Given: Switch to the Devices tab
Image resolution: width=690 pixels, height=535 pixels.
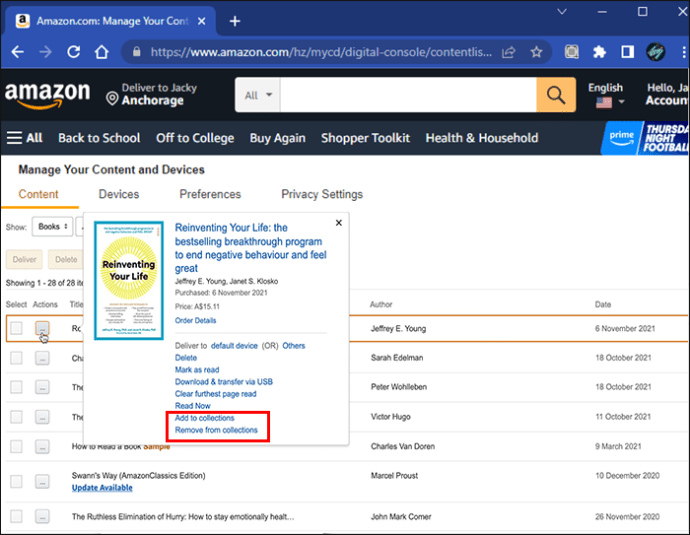Looking at the screenshot, I should point(119,194).
